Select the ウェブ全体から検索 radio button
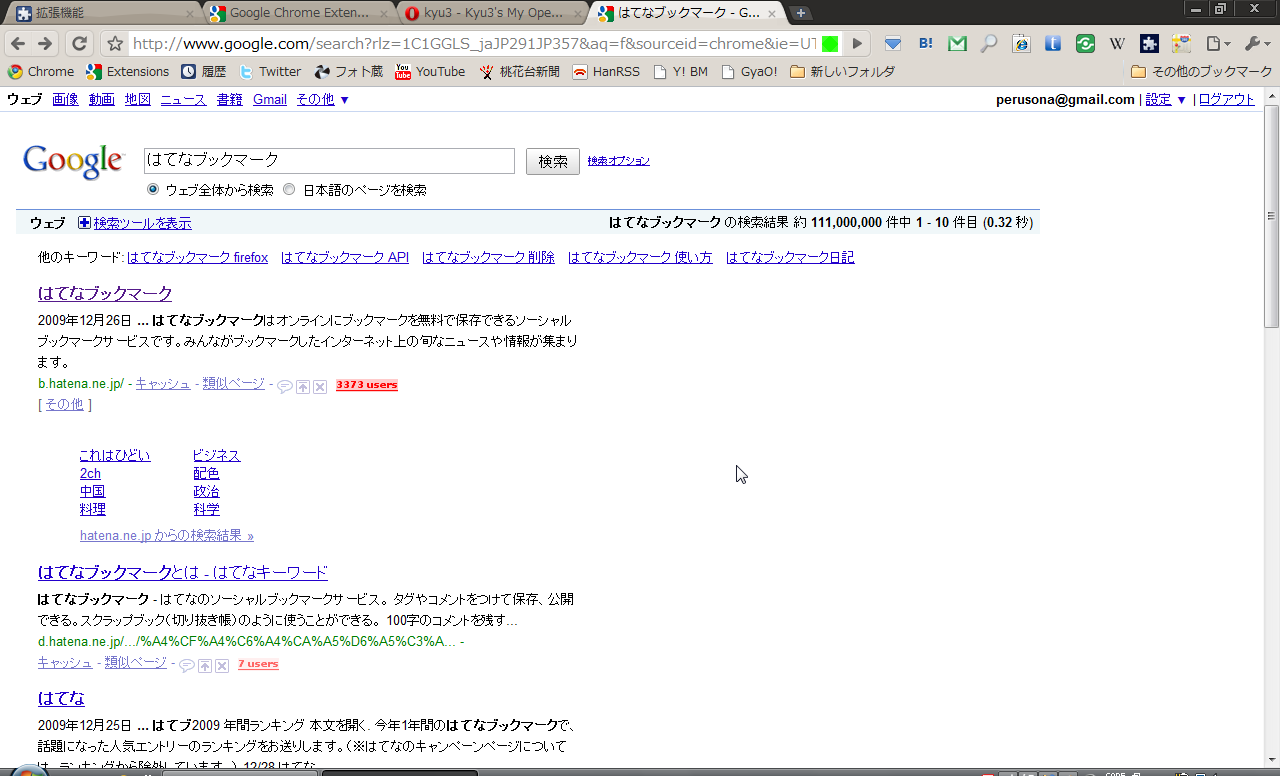1280x776 pixels. click(153, 189)
